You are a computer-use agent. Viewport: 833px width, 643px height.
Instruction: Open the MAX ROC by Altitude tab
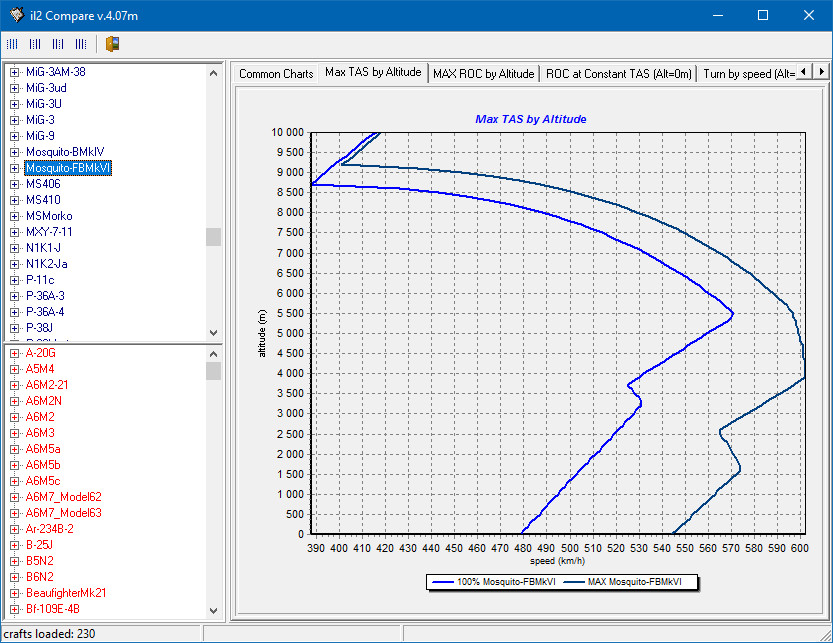[483, 74]
